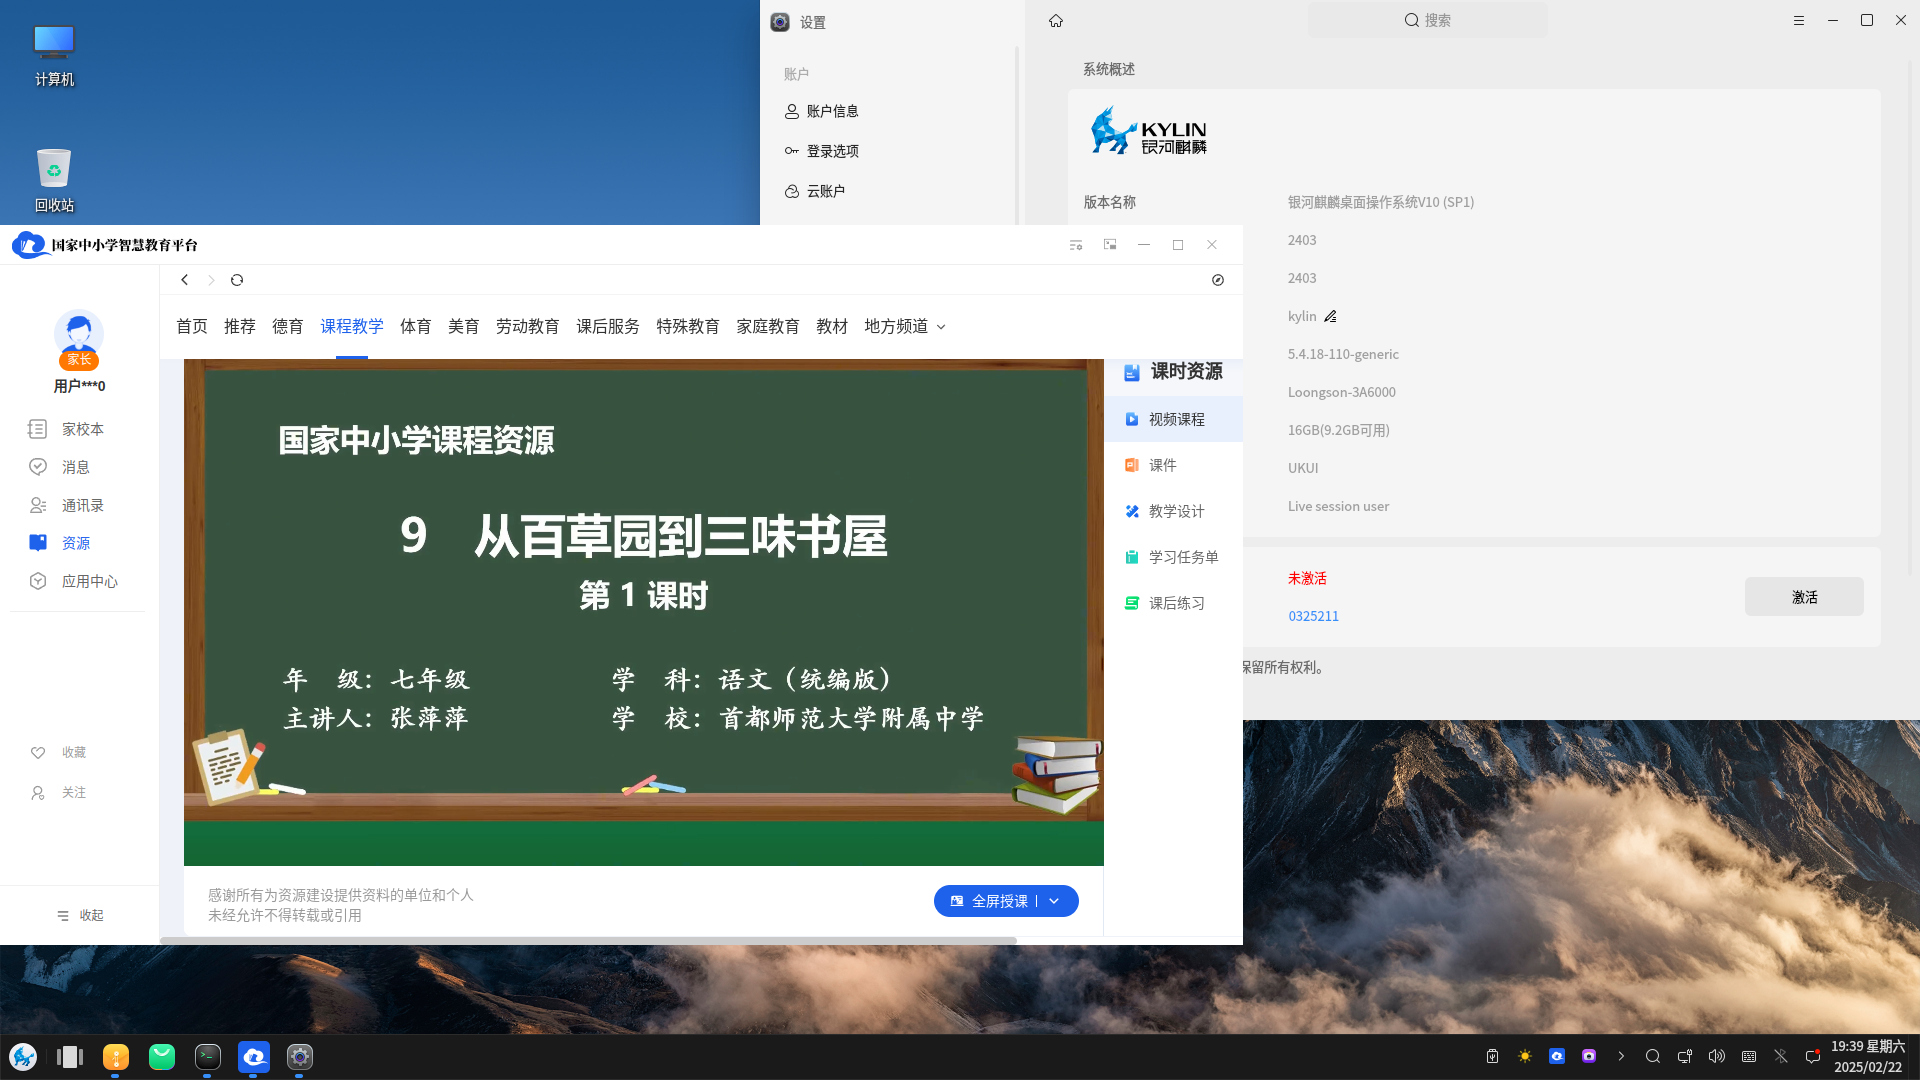
Task: Click the parent user avatar
Action: click(79, 335)
